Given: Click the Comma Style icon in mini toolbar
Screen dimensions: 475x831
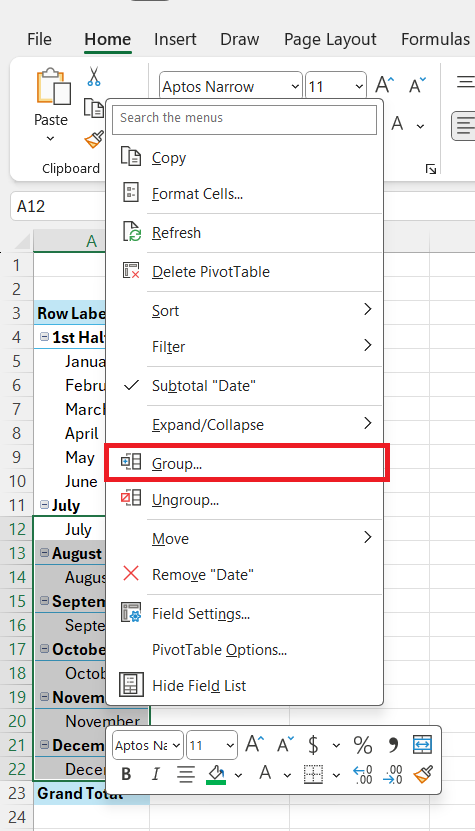Looking at the screenshot, I should (x=393, y=745).
